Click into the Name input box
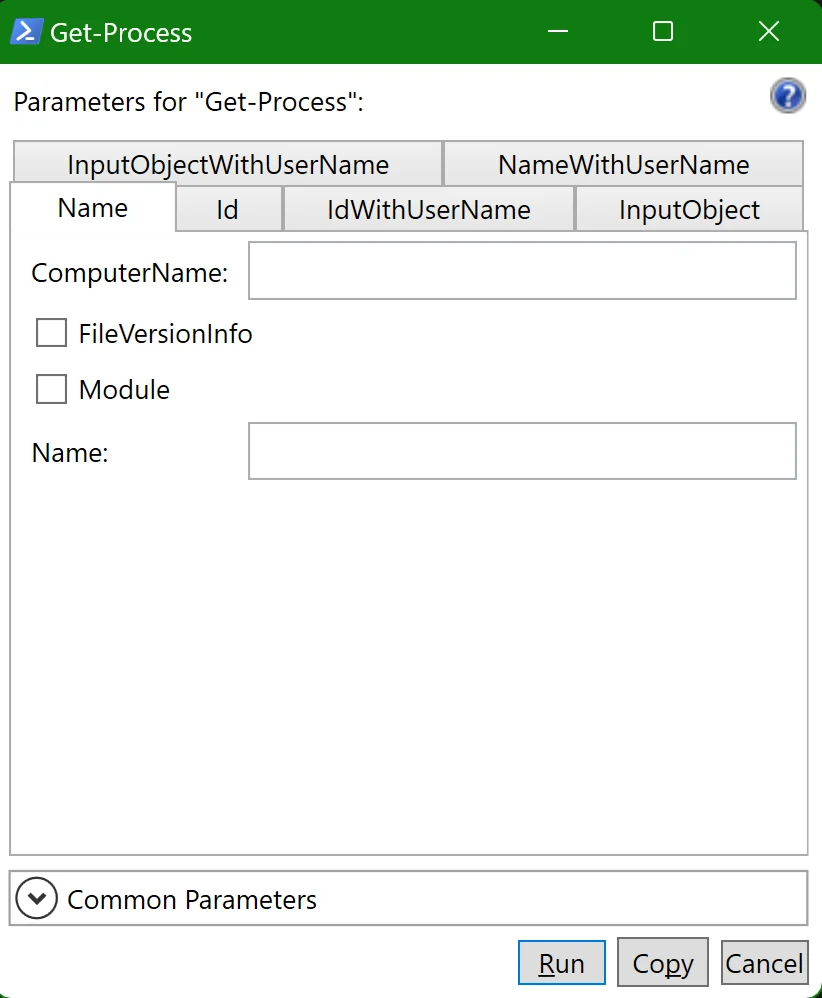822x998 pixels. point(522,451)
